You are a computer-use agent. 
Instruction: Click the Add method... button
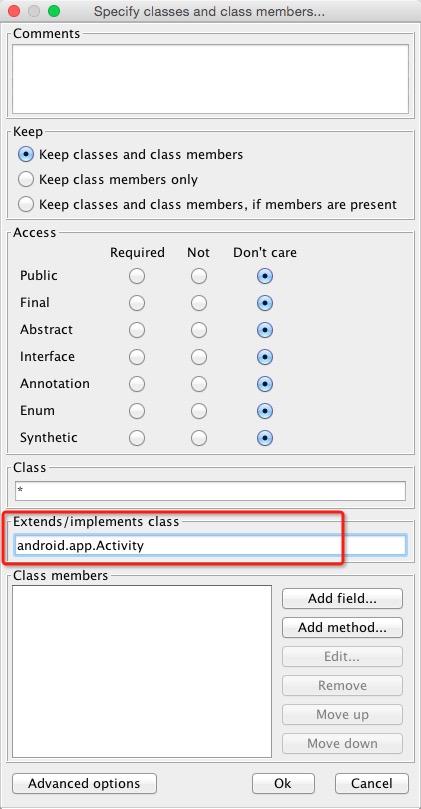click(342, 627)
